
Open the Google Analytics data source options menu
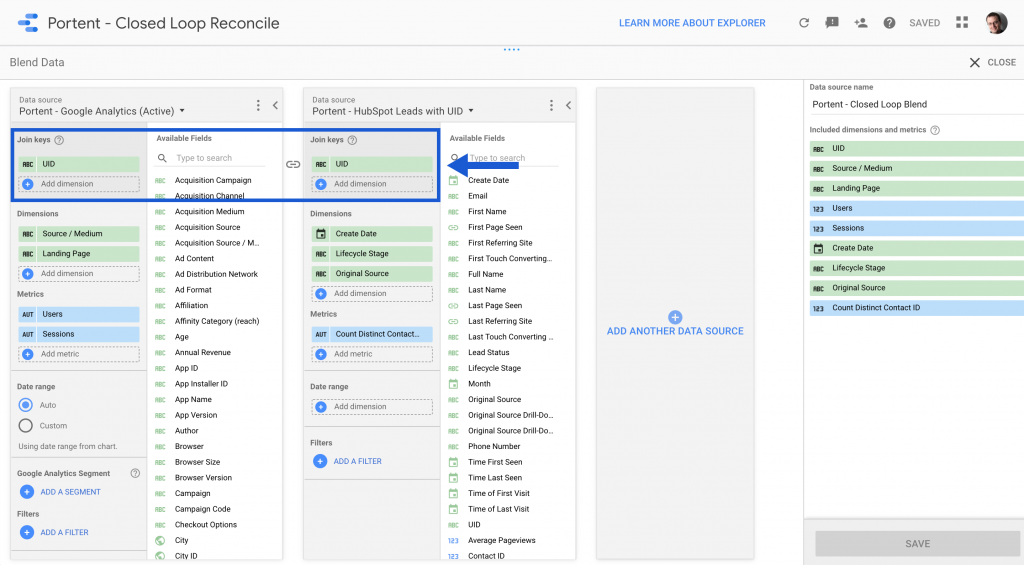click(258, 105)
